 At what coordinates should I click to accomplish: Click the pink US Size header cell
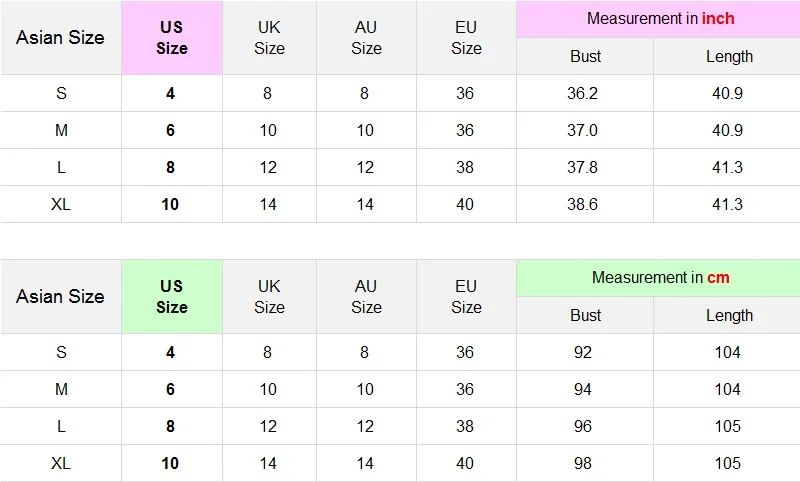172,38
